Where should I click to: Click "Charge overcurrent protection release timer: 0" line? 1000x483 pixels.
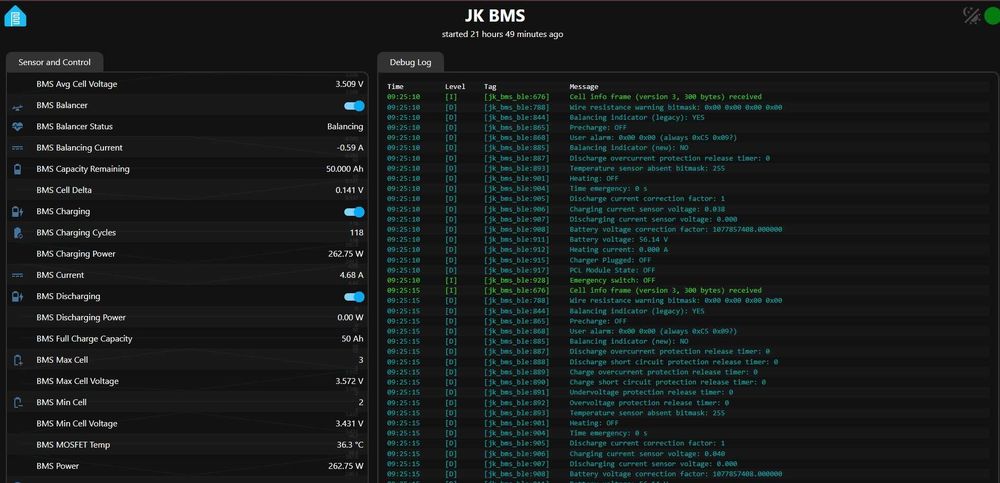click(x=663, y=372)
